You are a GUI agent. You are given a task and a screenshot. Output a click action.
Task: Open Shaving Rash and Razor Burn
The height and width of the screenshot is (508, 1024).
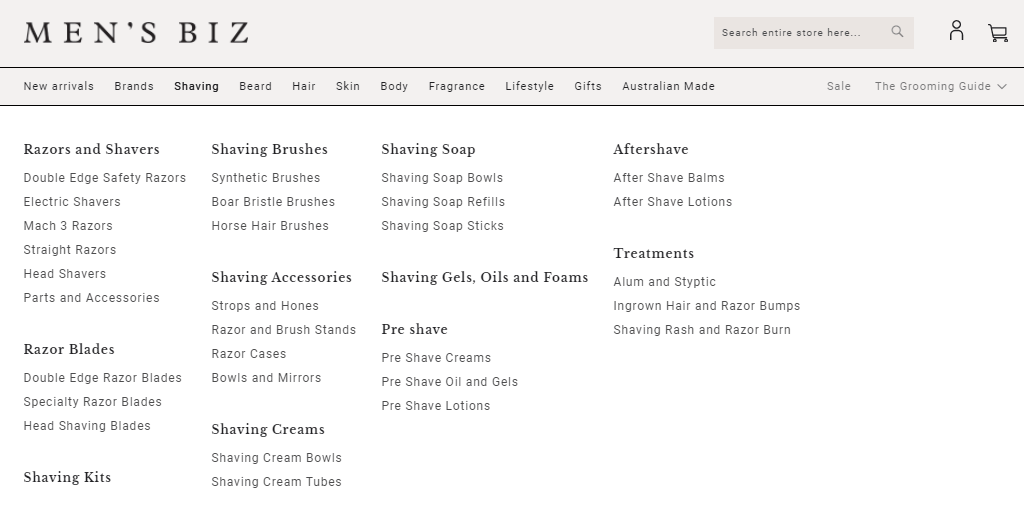[x=702, y=330]
